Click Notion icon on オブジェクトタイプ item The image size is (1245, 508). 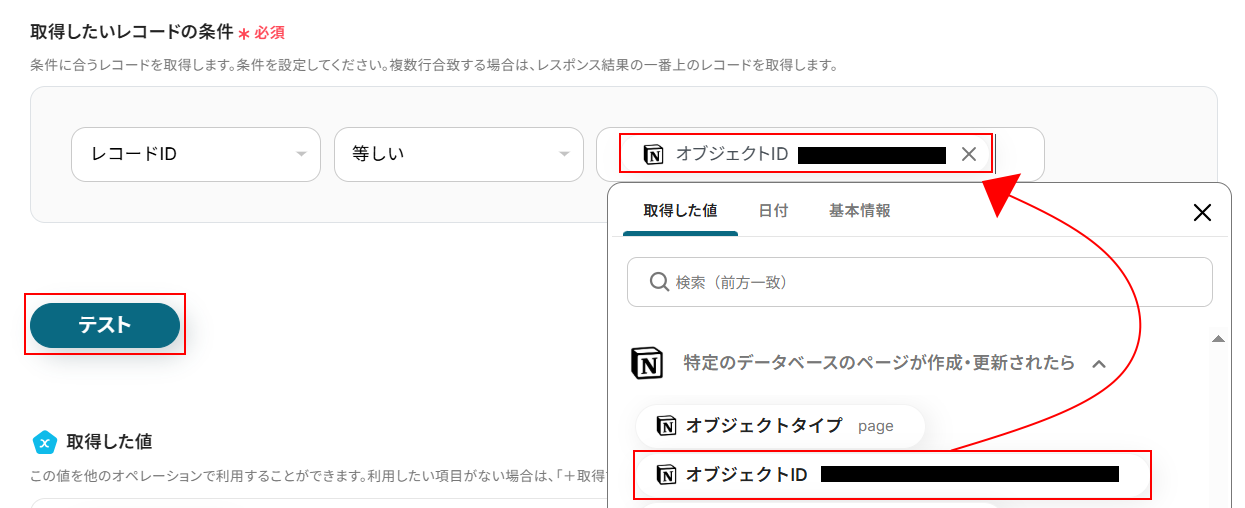point(666,426)
